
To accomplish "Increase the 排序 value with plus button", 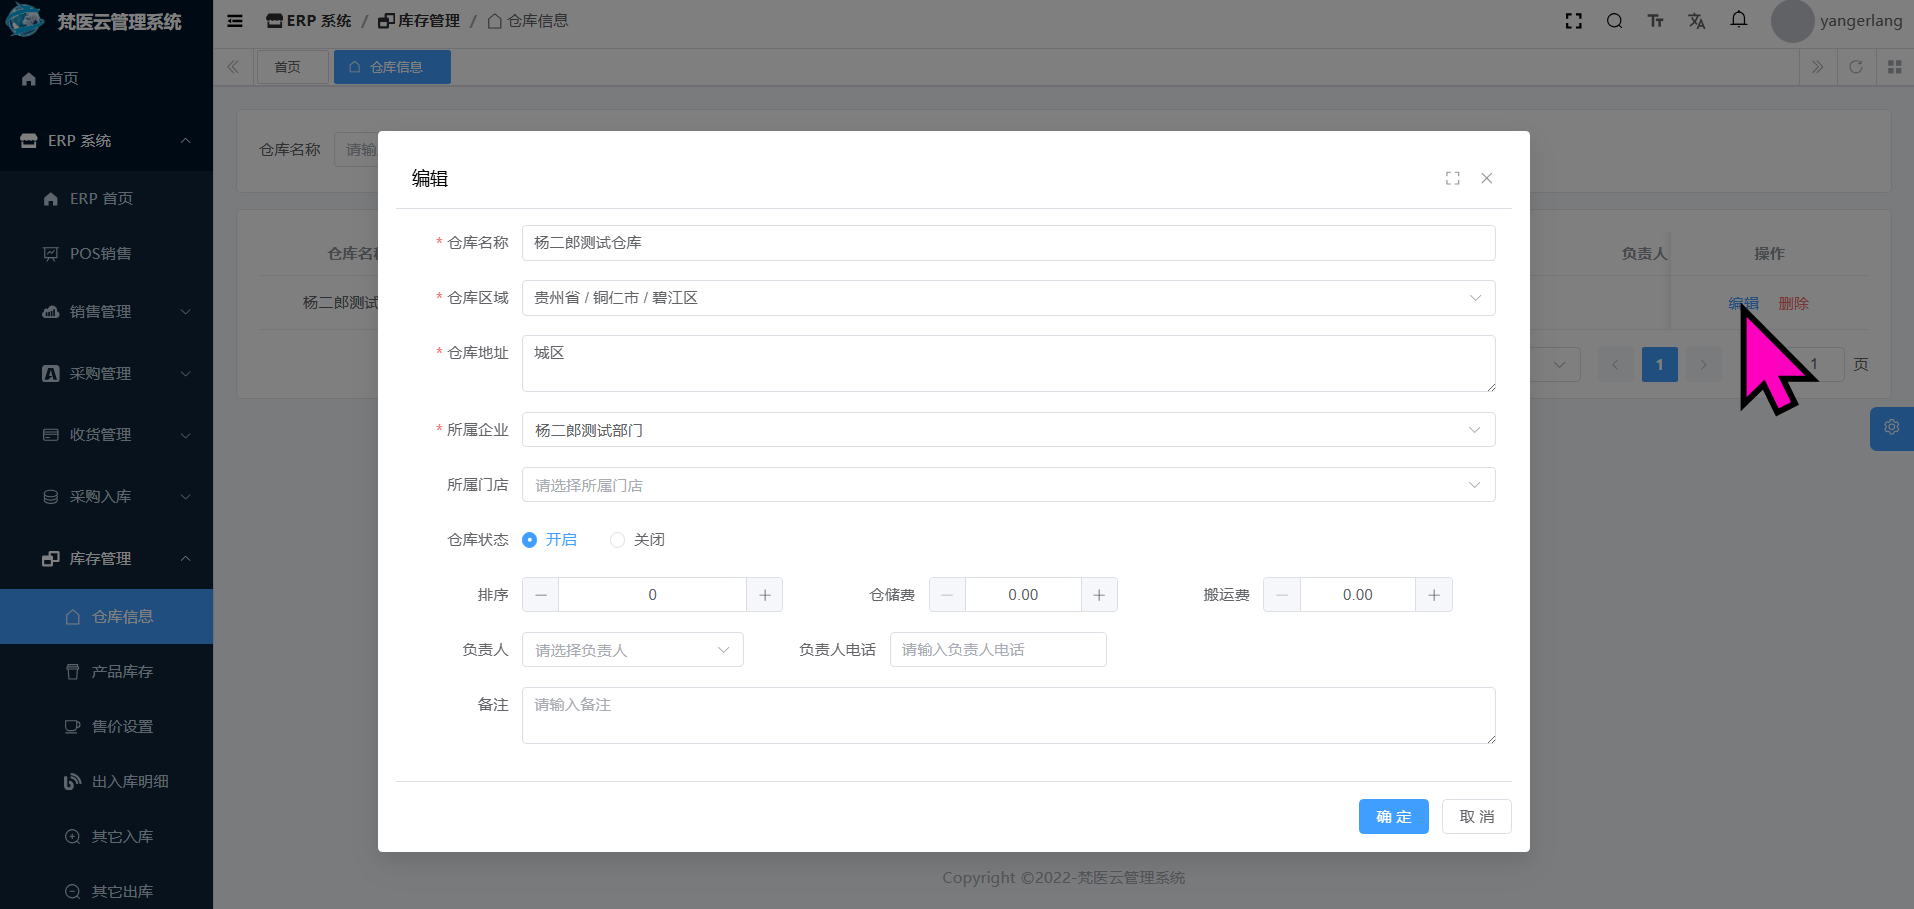I will tap(764, 595).
